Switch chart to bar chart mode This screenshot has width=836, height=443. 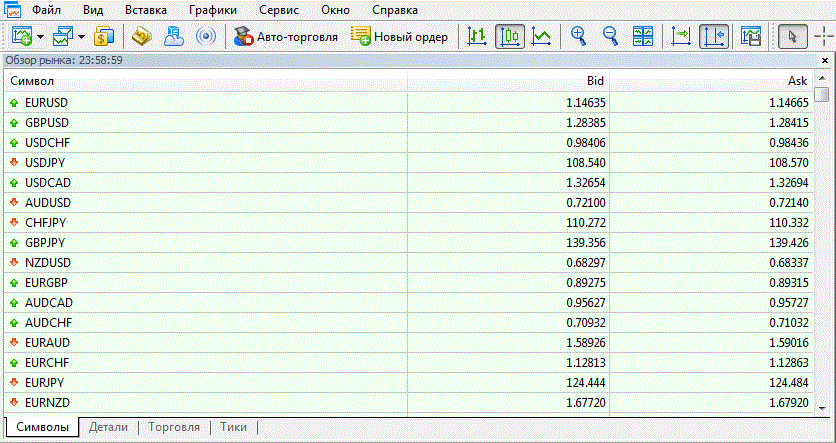pos(478,37)
